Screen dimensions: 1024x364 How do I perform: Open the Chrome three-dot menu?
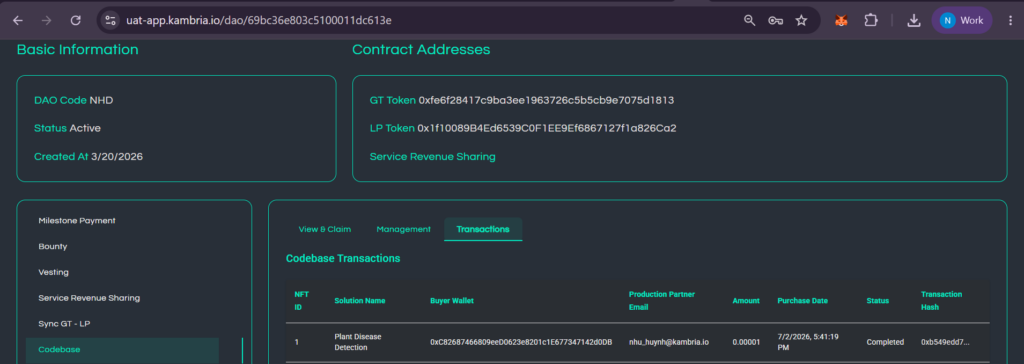(x=1010, y=20)
